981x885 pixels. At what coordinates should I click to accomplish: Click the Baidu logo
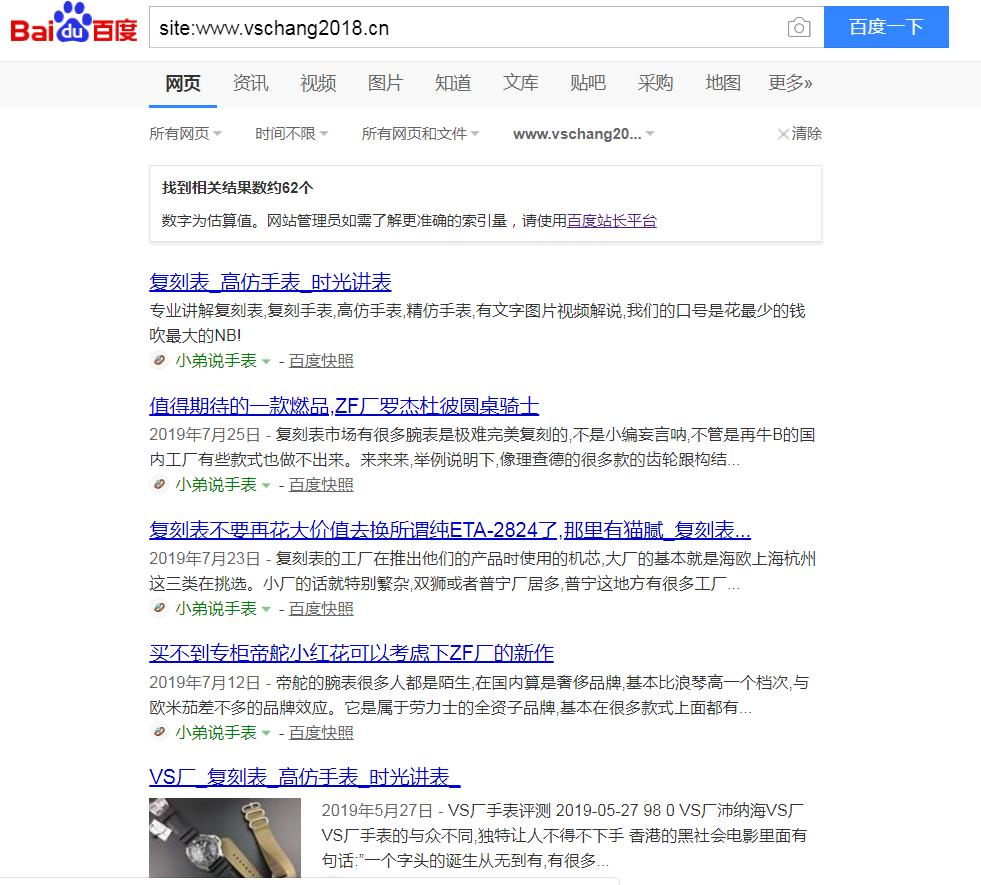click(74, 24)
